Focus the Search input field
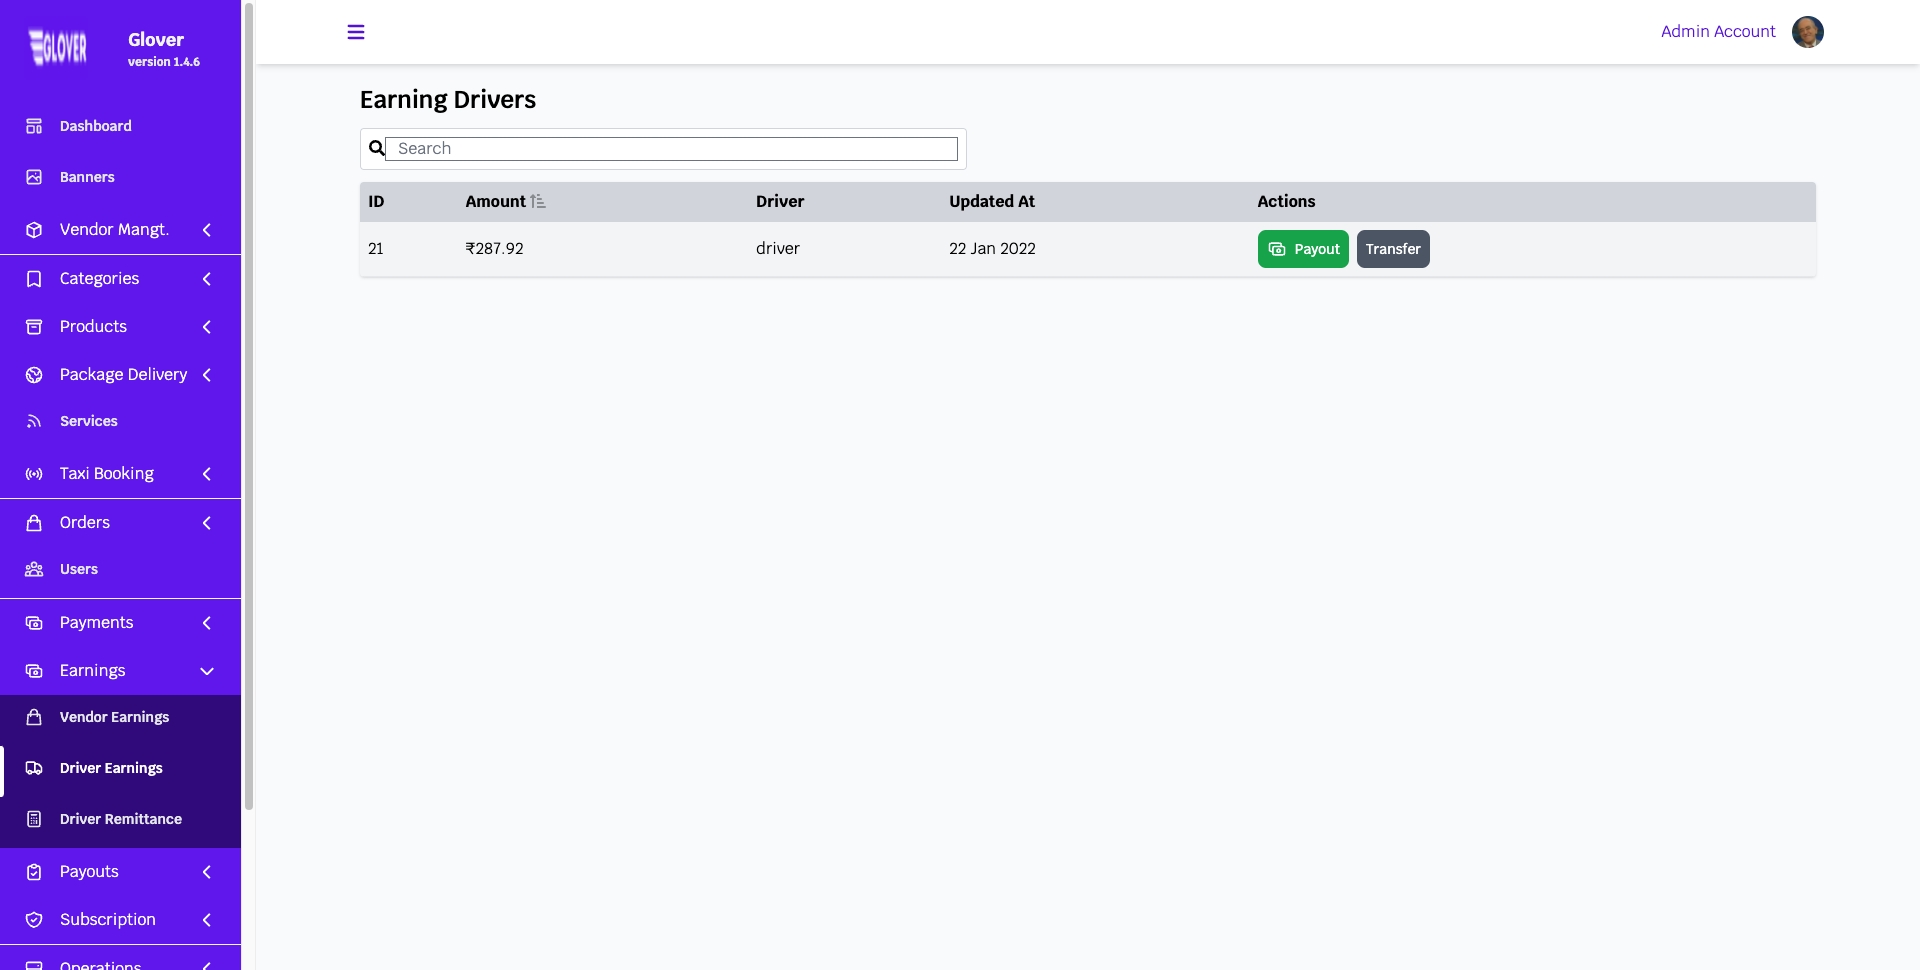This screenshot has height=970, width=1920. [671, 149]
